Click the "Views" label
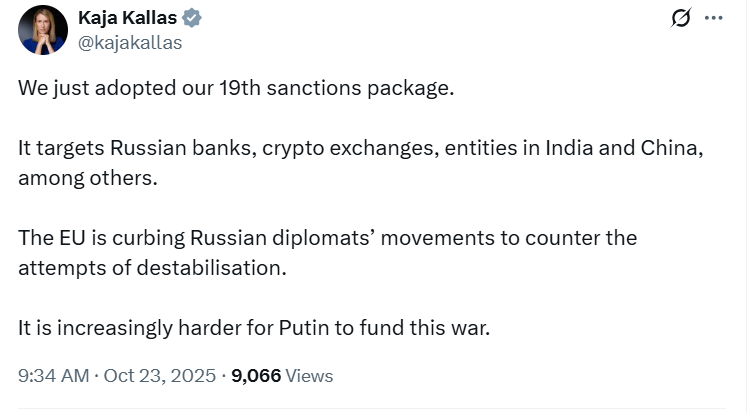Viewport: 748px width, 413px height. click(310, 376)
